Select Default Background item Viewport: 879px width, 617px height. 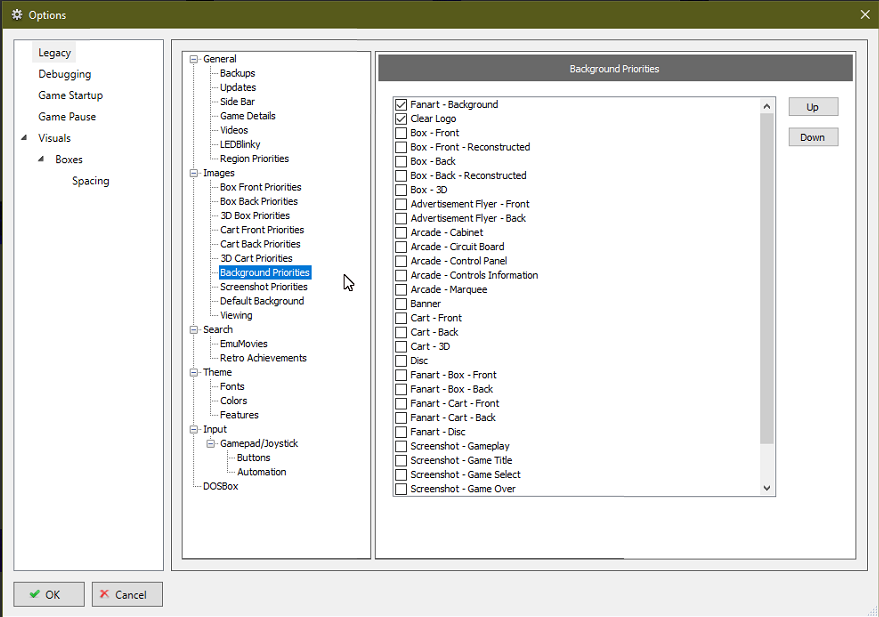click(262, 301)
